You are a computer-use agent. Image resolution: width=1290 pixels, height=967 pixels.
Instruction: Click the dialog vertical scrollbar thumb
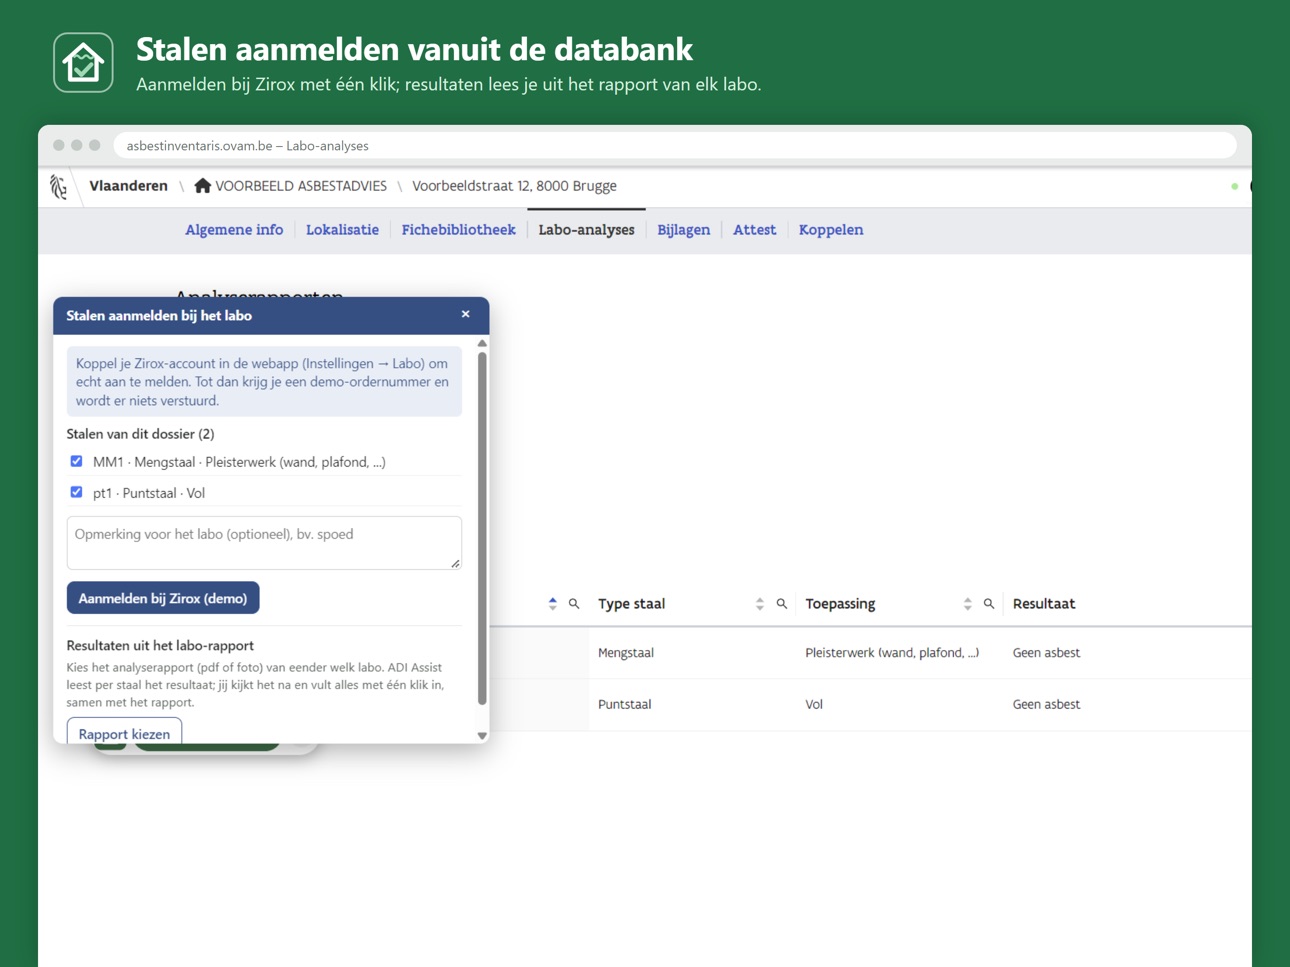click(x=482, y=528)
